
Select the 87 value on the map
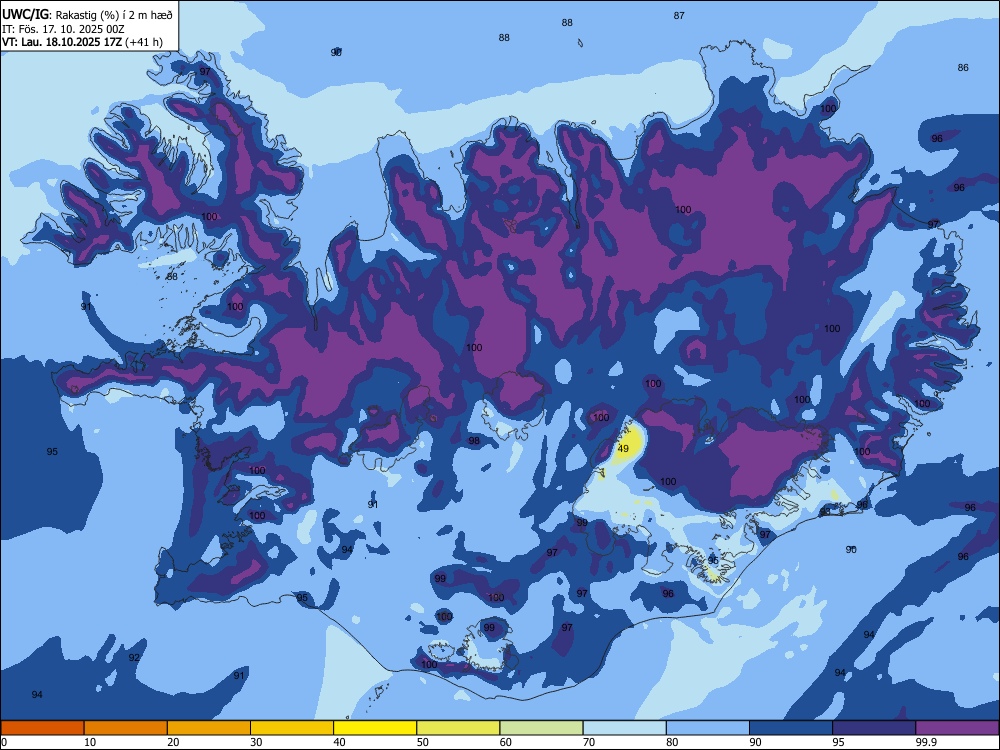(x=679, y=15)
